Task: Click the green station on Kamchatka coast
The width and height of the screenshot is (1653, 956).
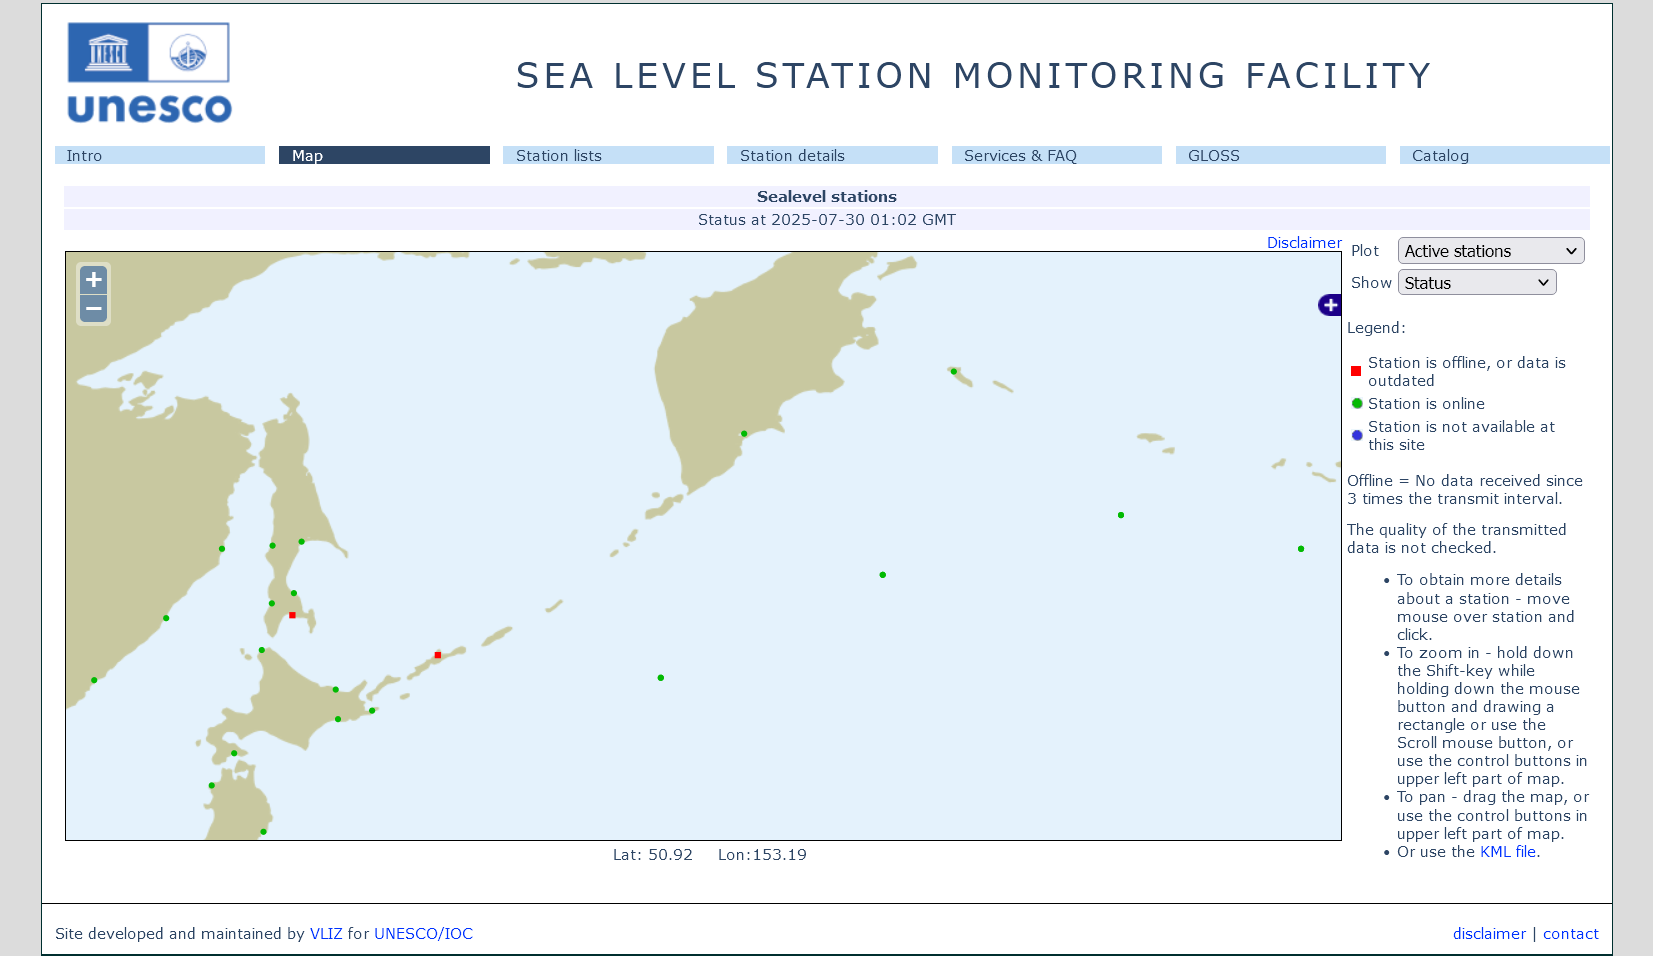Action: (744, 434)
